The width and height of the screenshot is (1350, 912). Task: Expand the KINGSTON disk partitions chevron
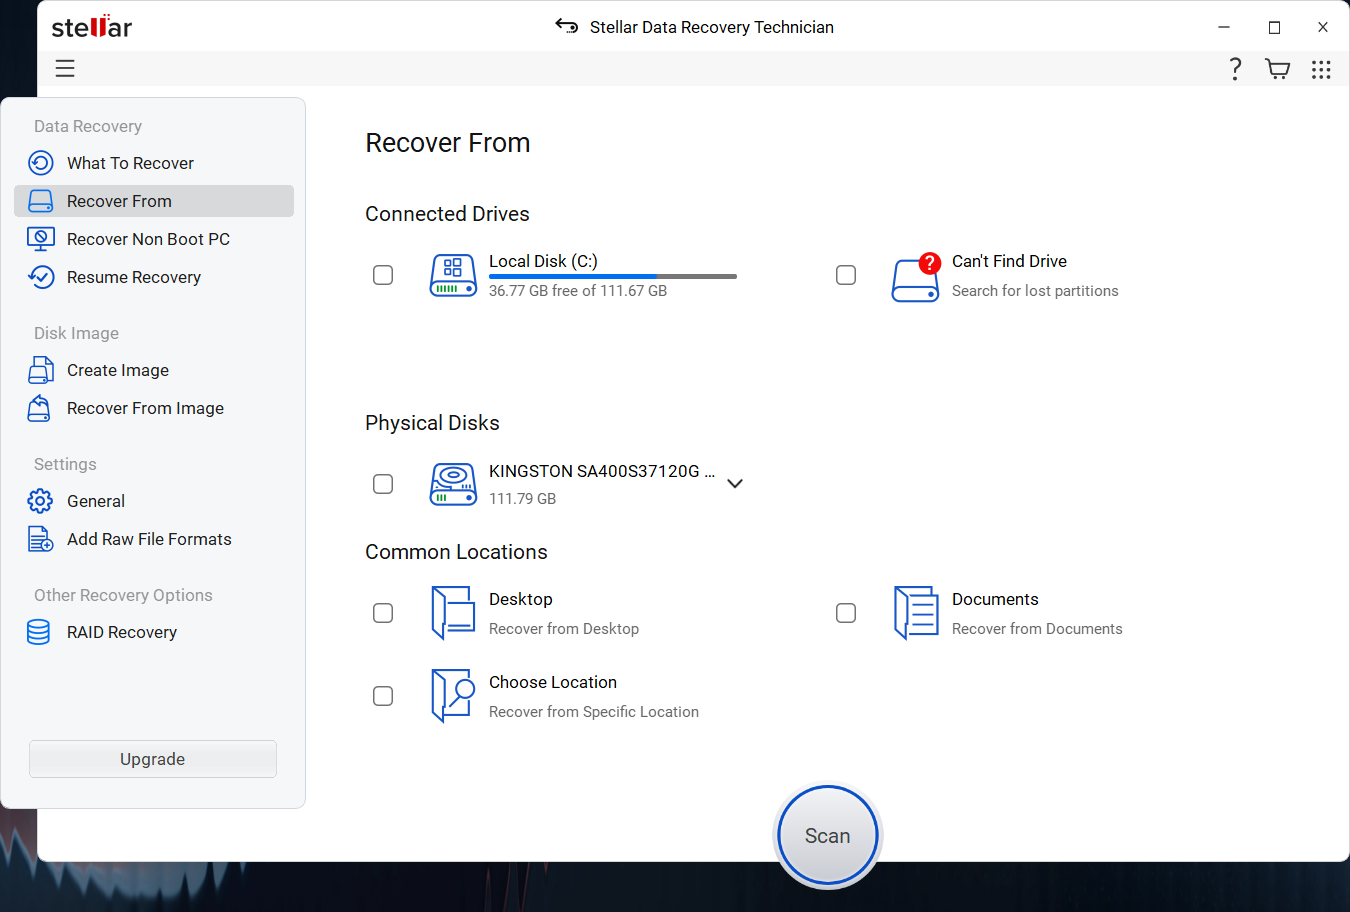[x=735, y=484]
